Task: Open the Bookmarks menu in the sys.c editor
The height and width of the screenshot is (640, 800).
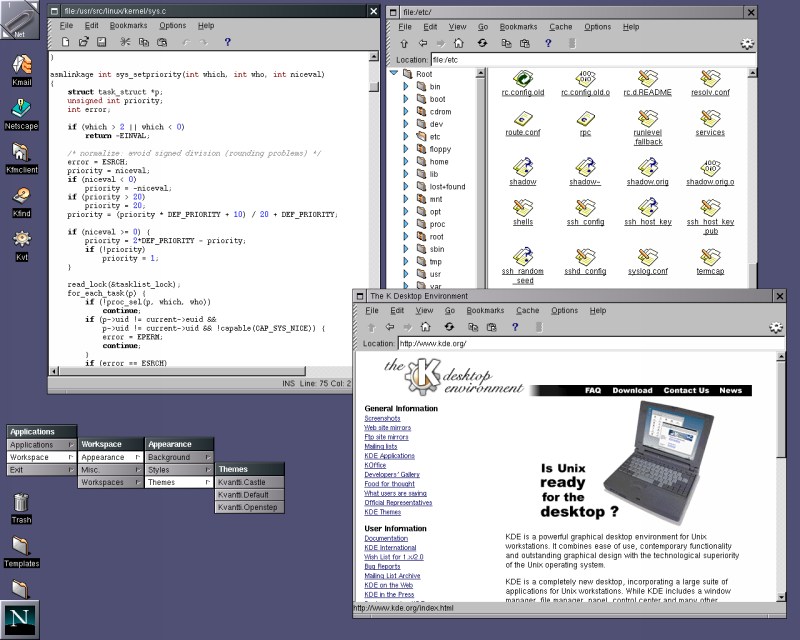Action: coord(128,26)
